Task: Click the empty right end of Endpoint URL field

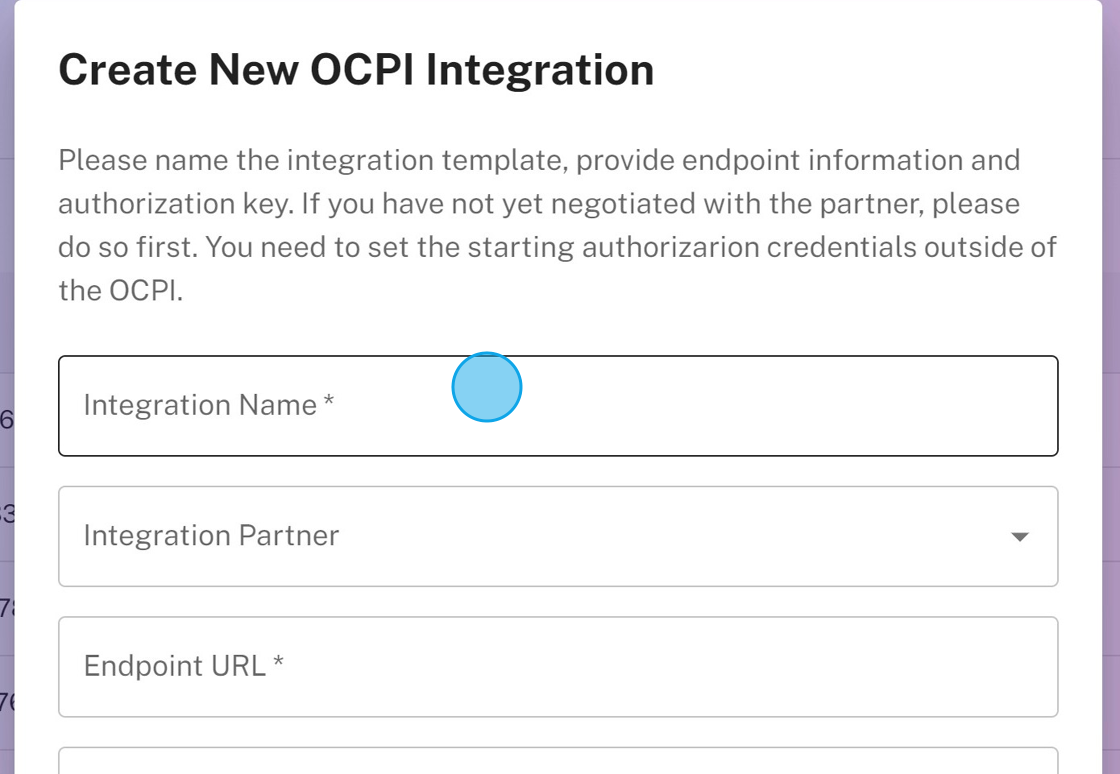Action: pyautogui.click(x=950, y=666)
